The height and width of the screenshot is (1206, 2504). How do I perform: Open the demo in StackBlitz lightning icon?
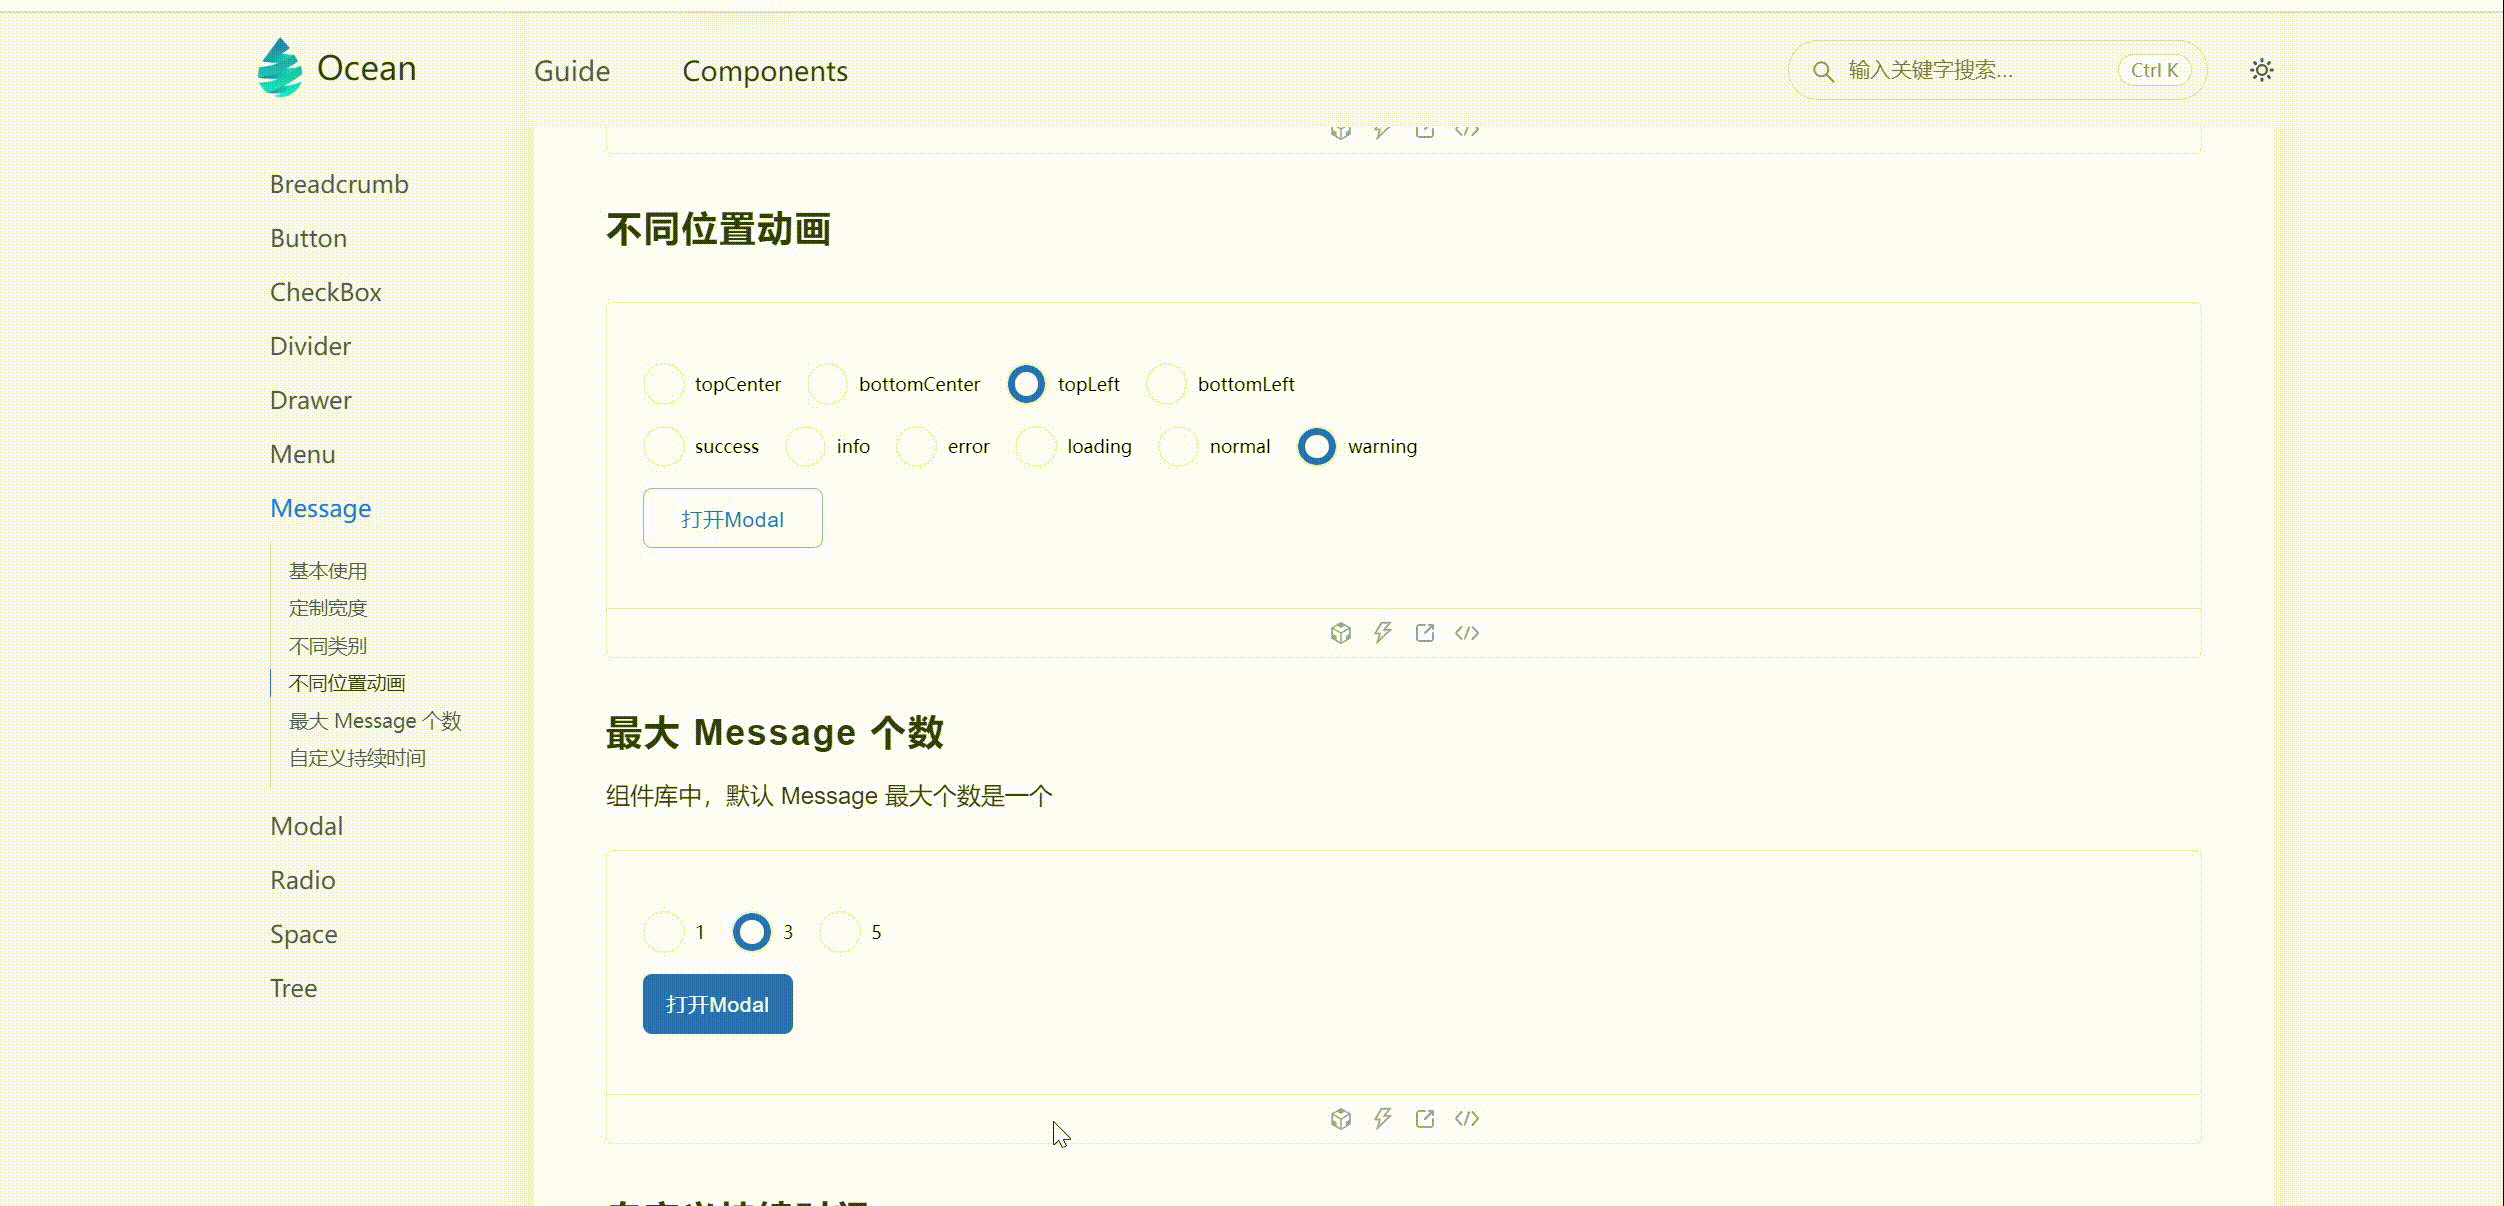(1383, 632)
